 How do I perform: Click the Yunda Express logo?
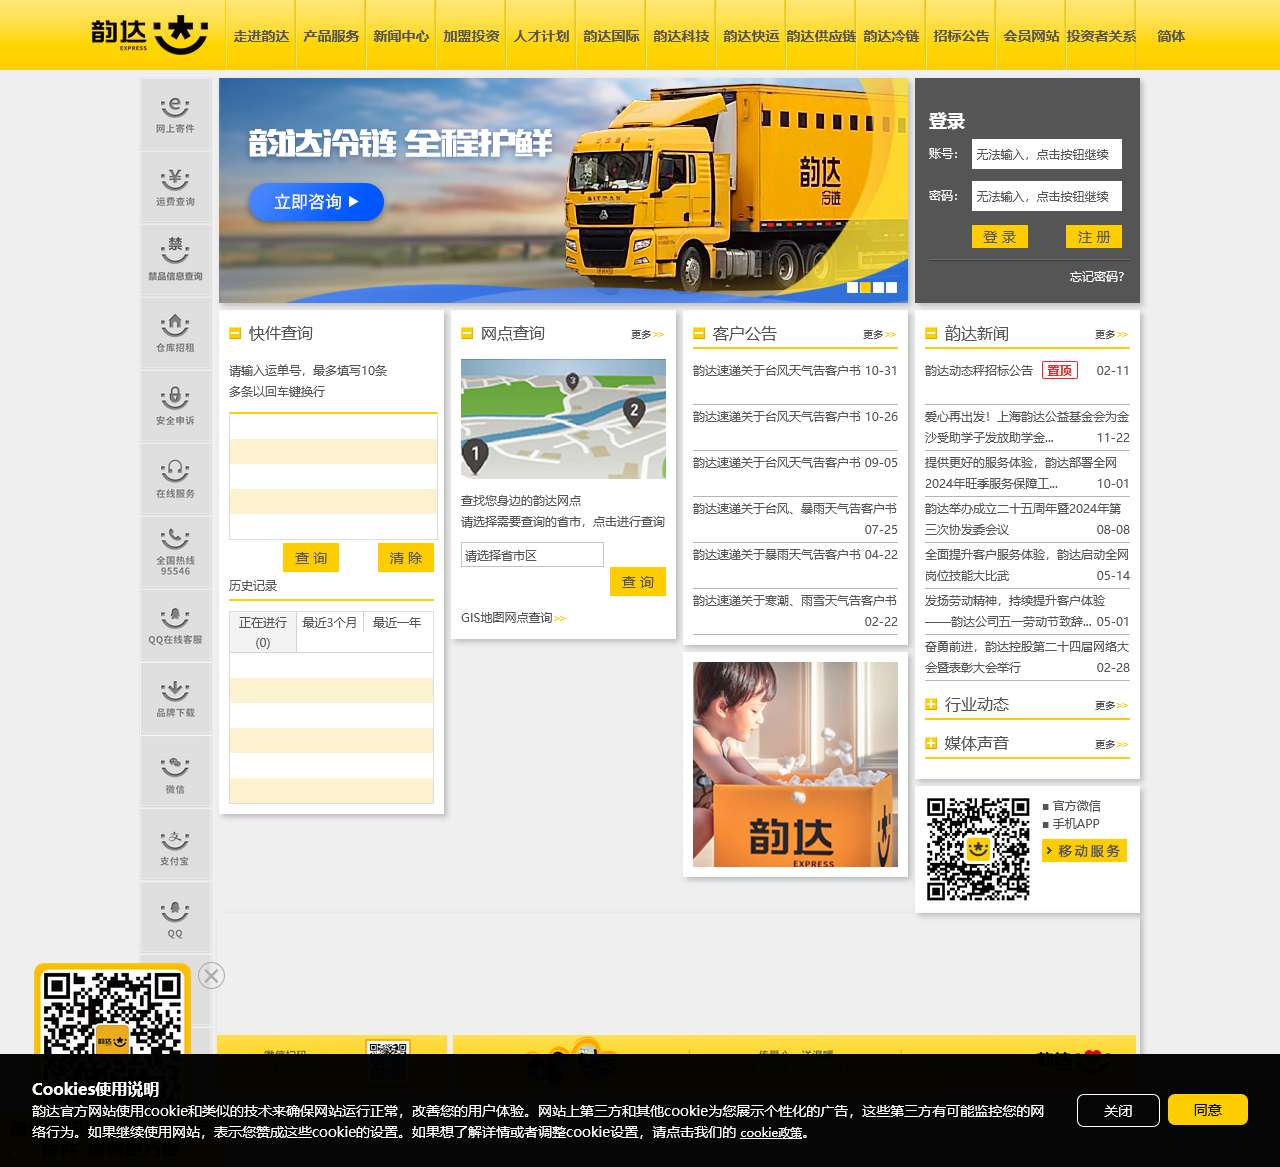click(x=150, y=34)
